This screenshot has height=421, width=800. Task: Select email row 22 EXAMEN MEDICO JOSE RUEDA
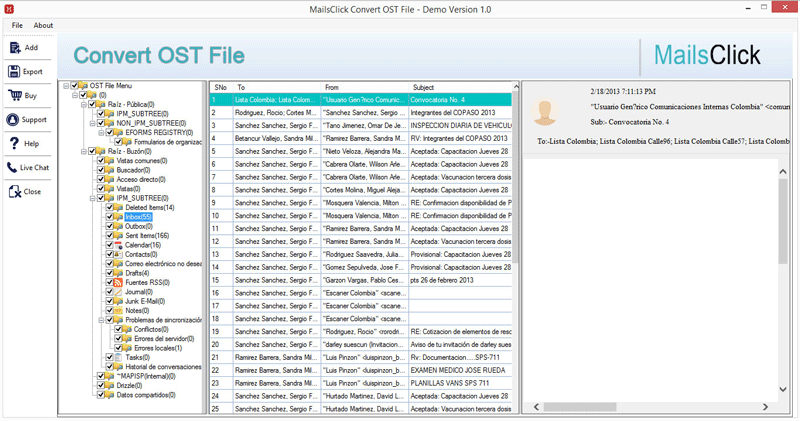coord(361,370)
